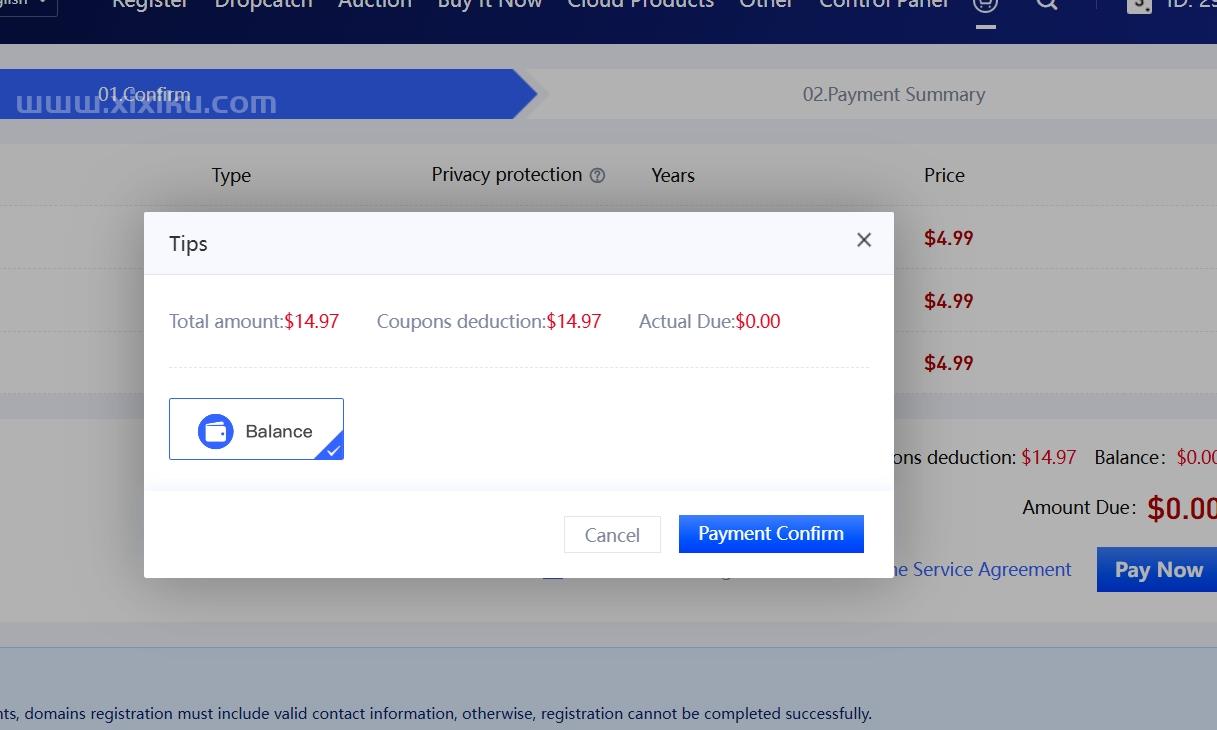Image resolution: width=1217 pixels, height=730 pixels.
Task: Open the Buy It Now menu
Action: (x=490, y=4)
